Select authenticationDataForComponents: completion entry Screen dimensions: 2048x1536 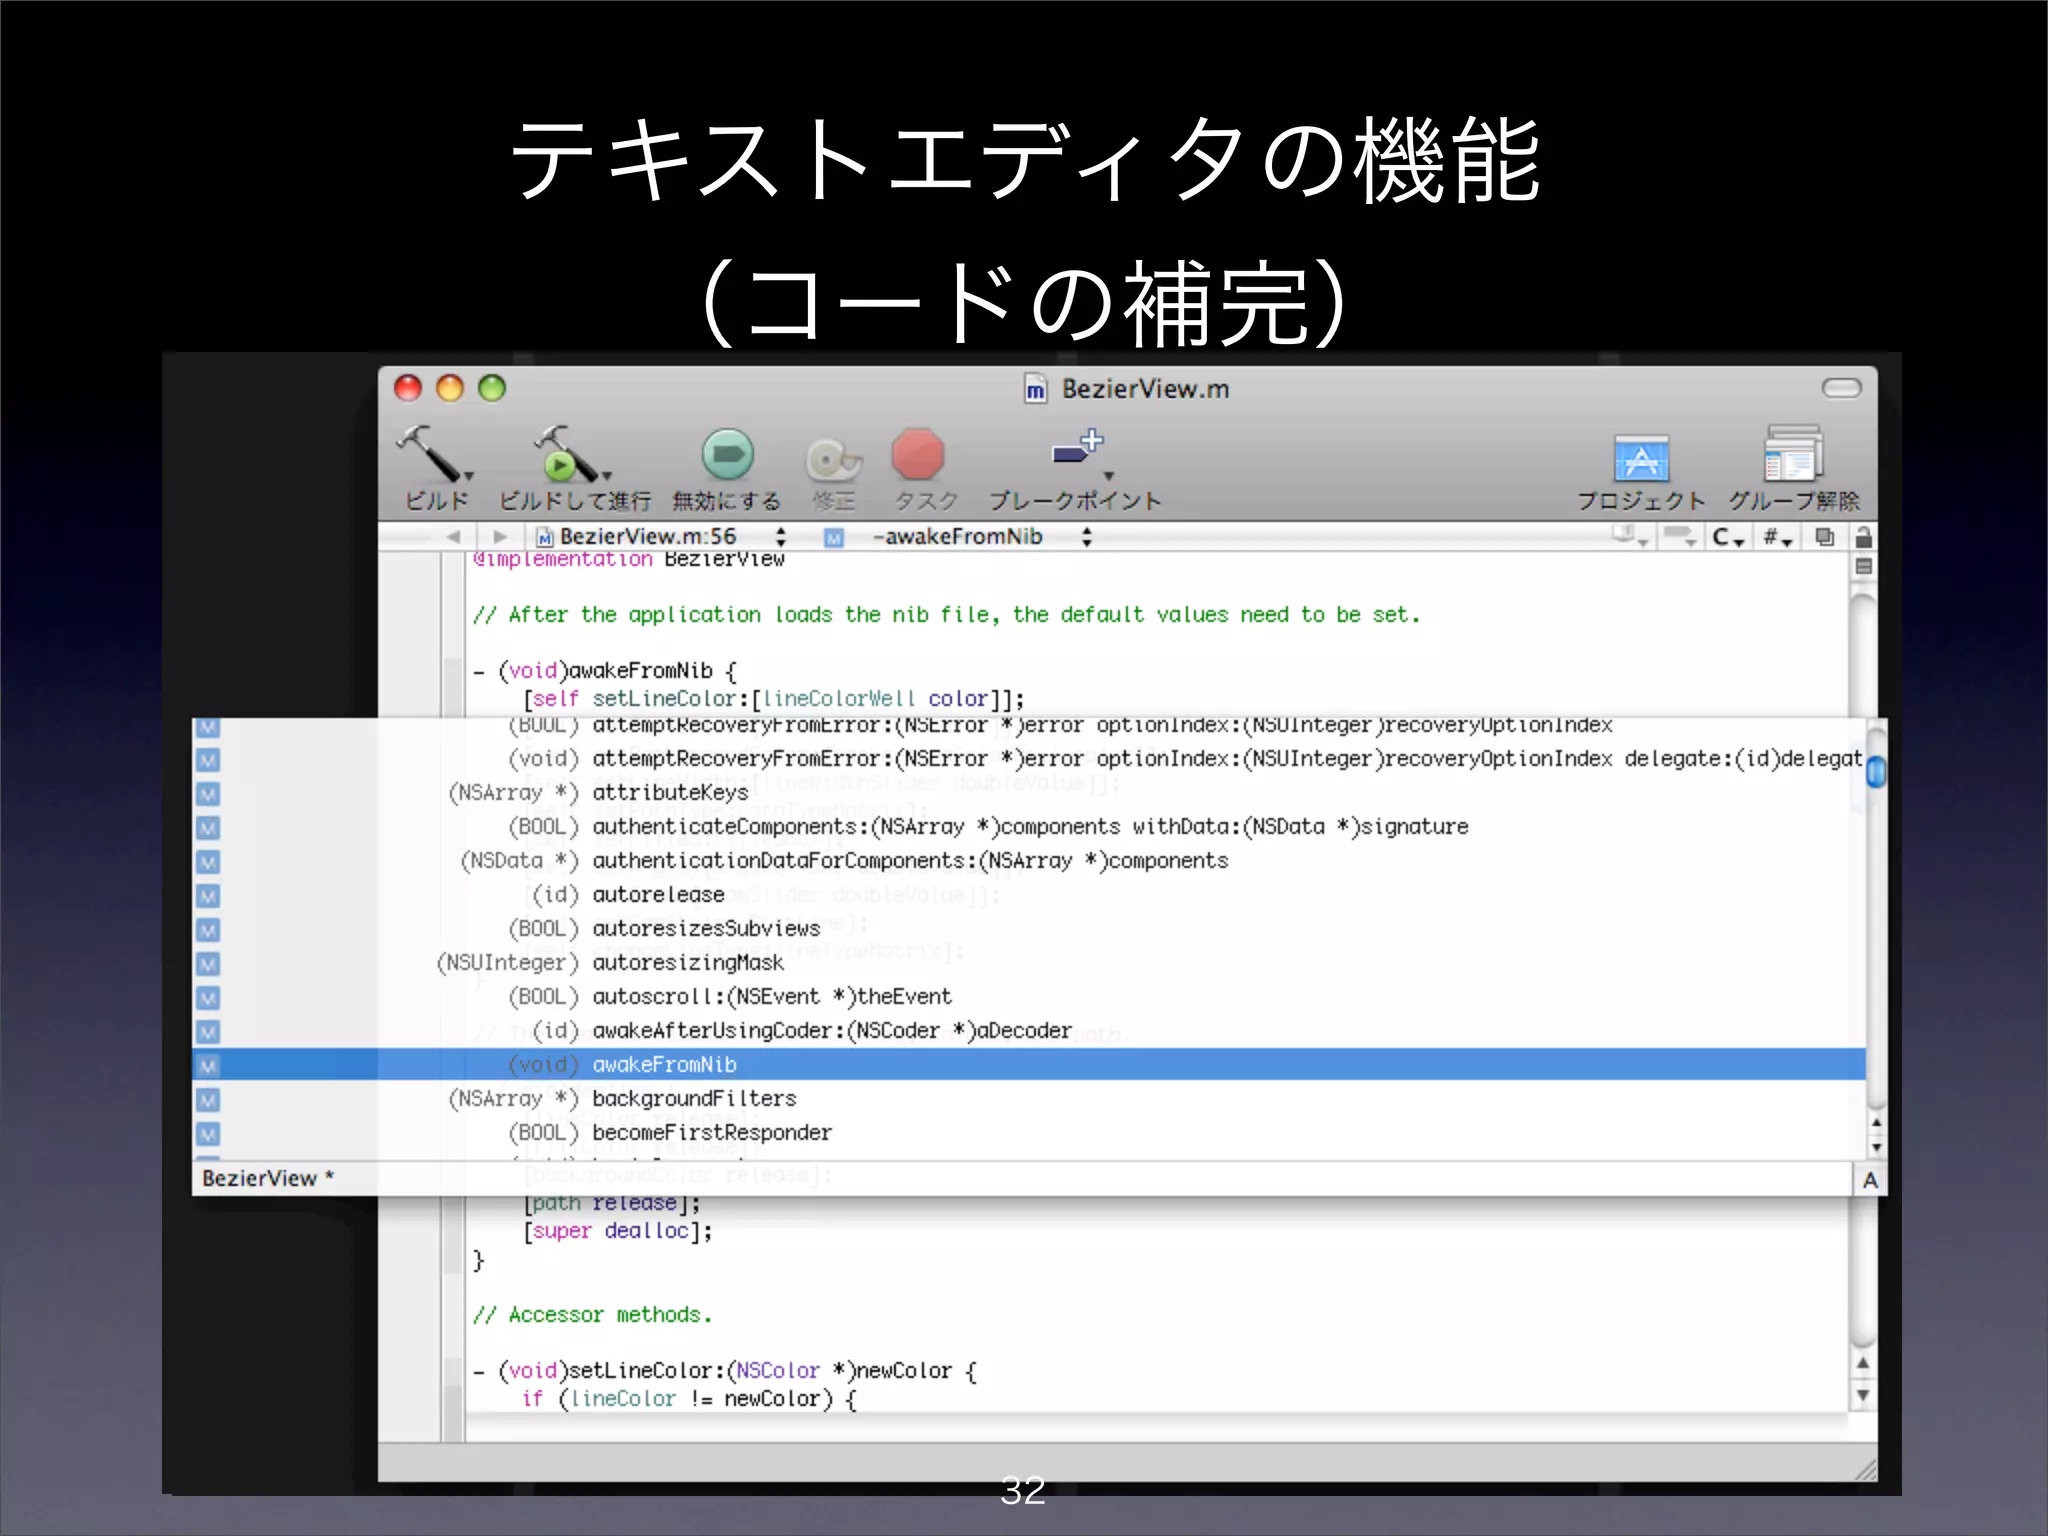coord(1028,860)
